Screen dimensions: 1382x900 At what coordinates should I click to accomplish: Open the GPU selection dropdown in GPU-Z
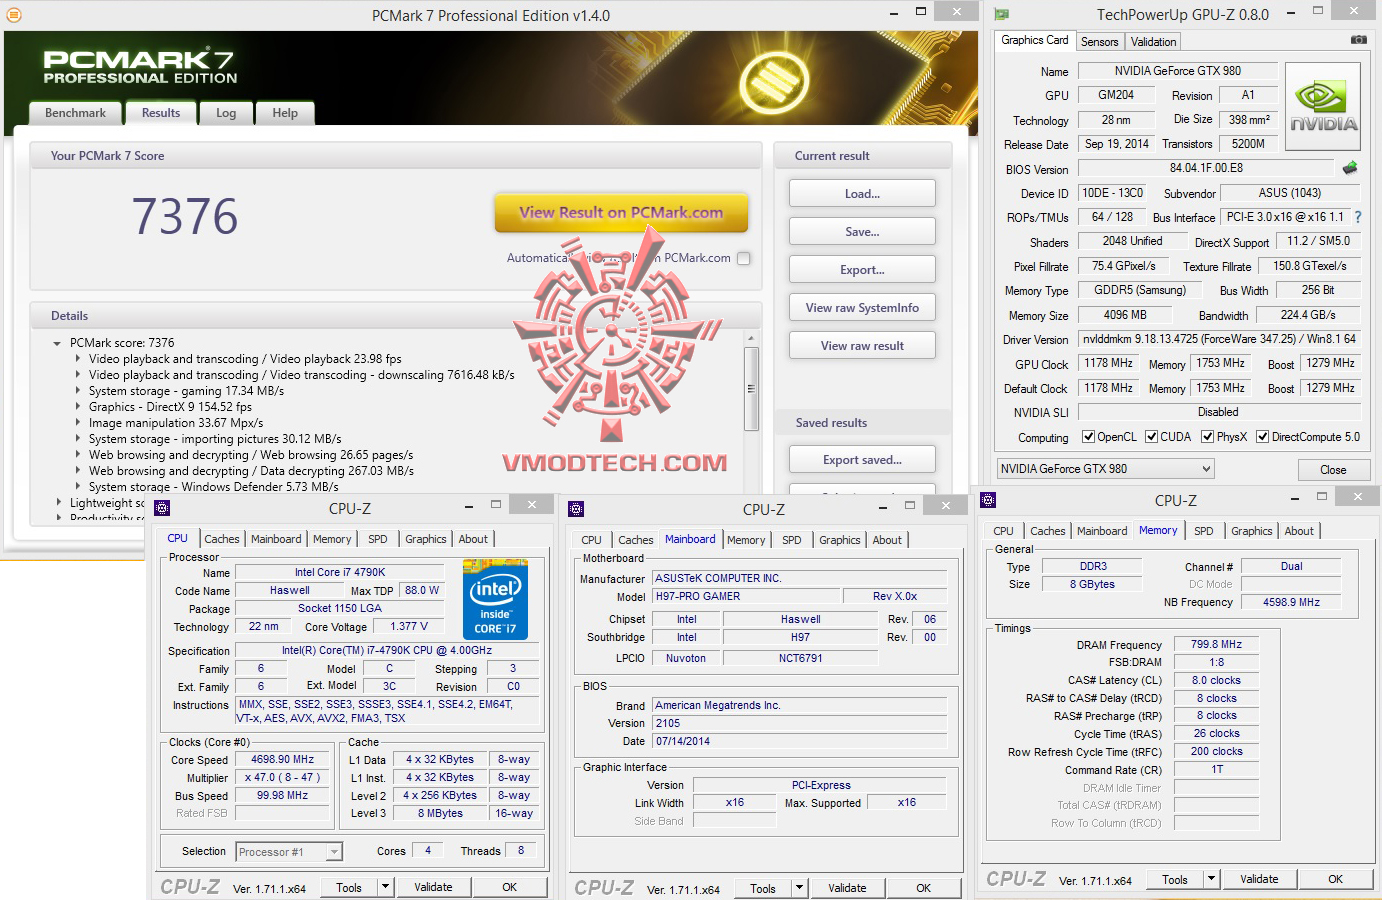point(1106,469)
